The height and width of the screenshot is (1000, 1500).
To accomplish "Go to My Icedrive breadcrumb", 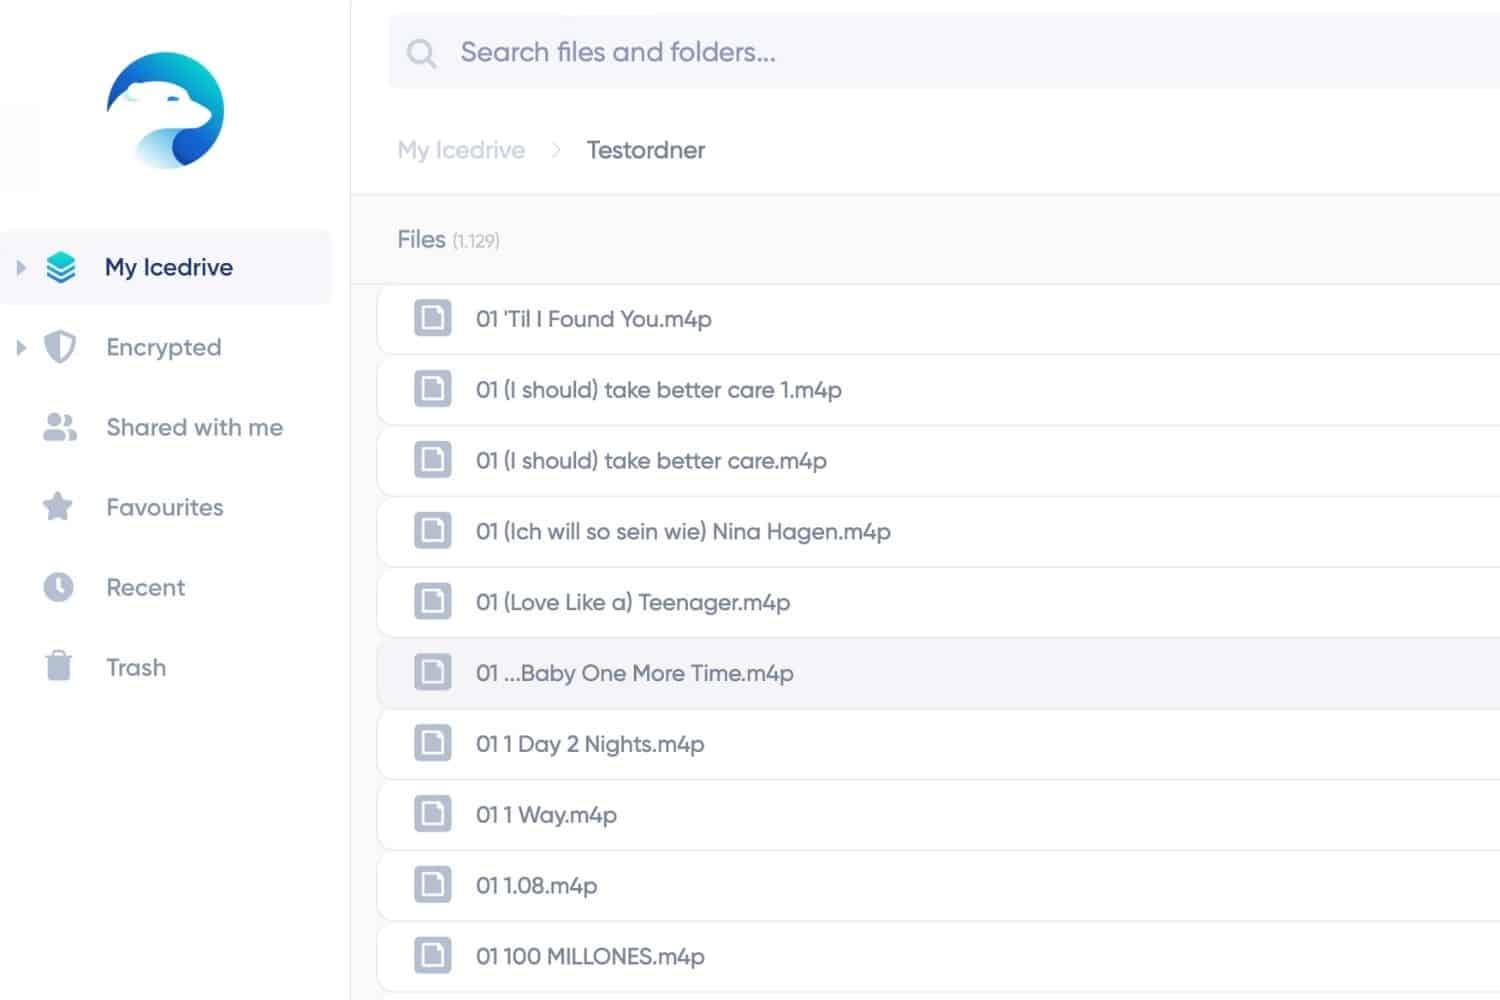I will pos(461,150).
